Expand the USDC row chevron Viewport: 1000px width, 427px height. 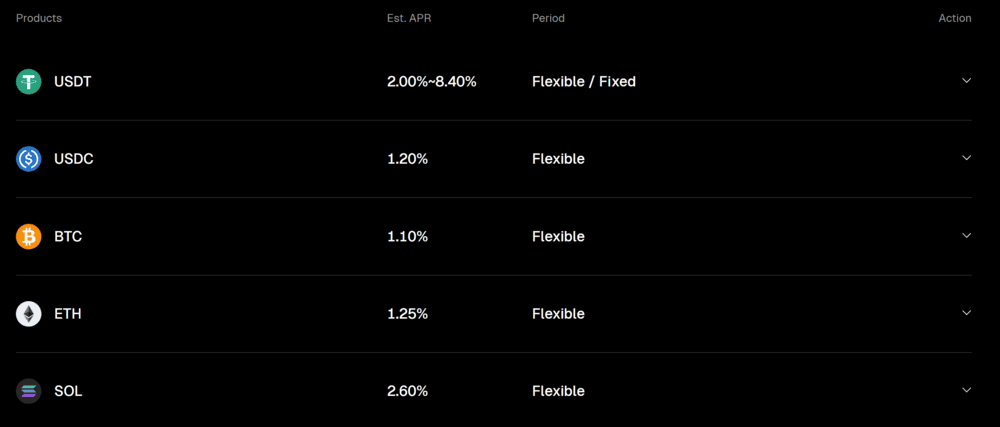[x=966, y=158]
